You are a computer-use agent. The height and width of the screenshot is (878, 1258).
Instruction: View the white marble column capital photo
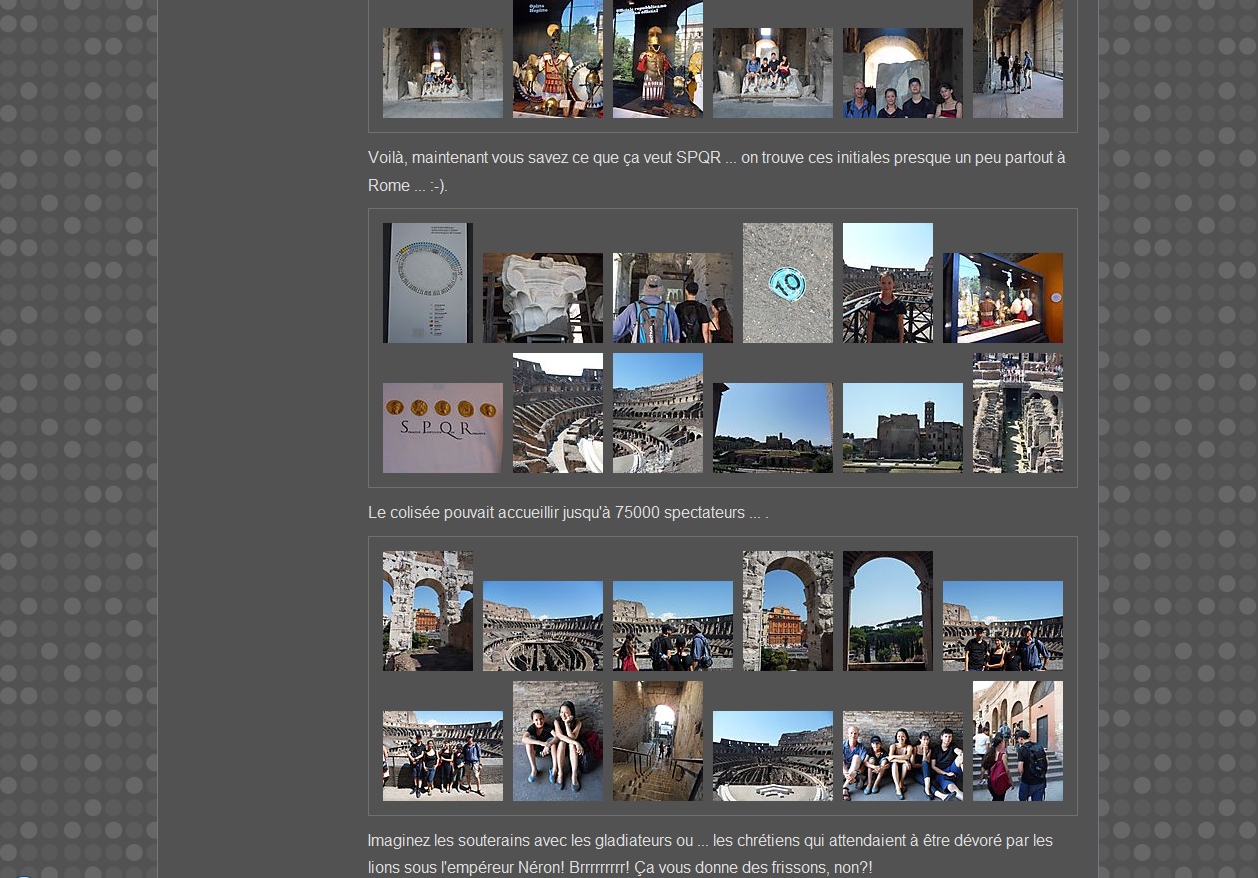[x=542, y=298]
